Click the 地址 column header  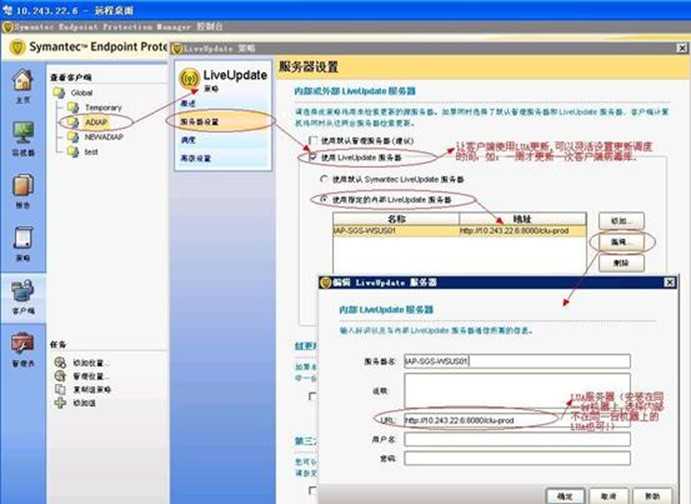[523, 219]
